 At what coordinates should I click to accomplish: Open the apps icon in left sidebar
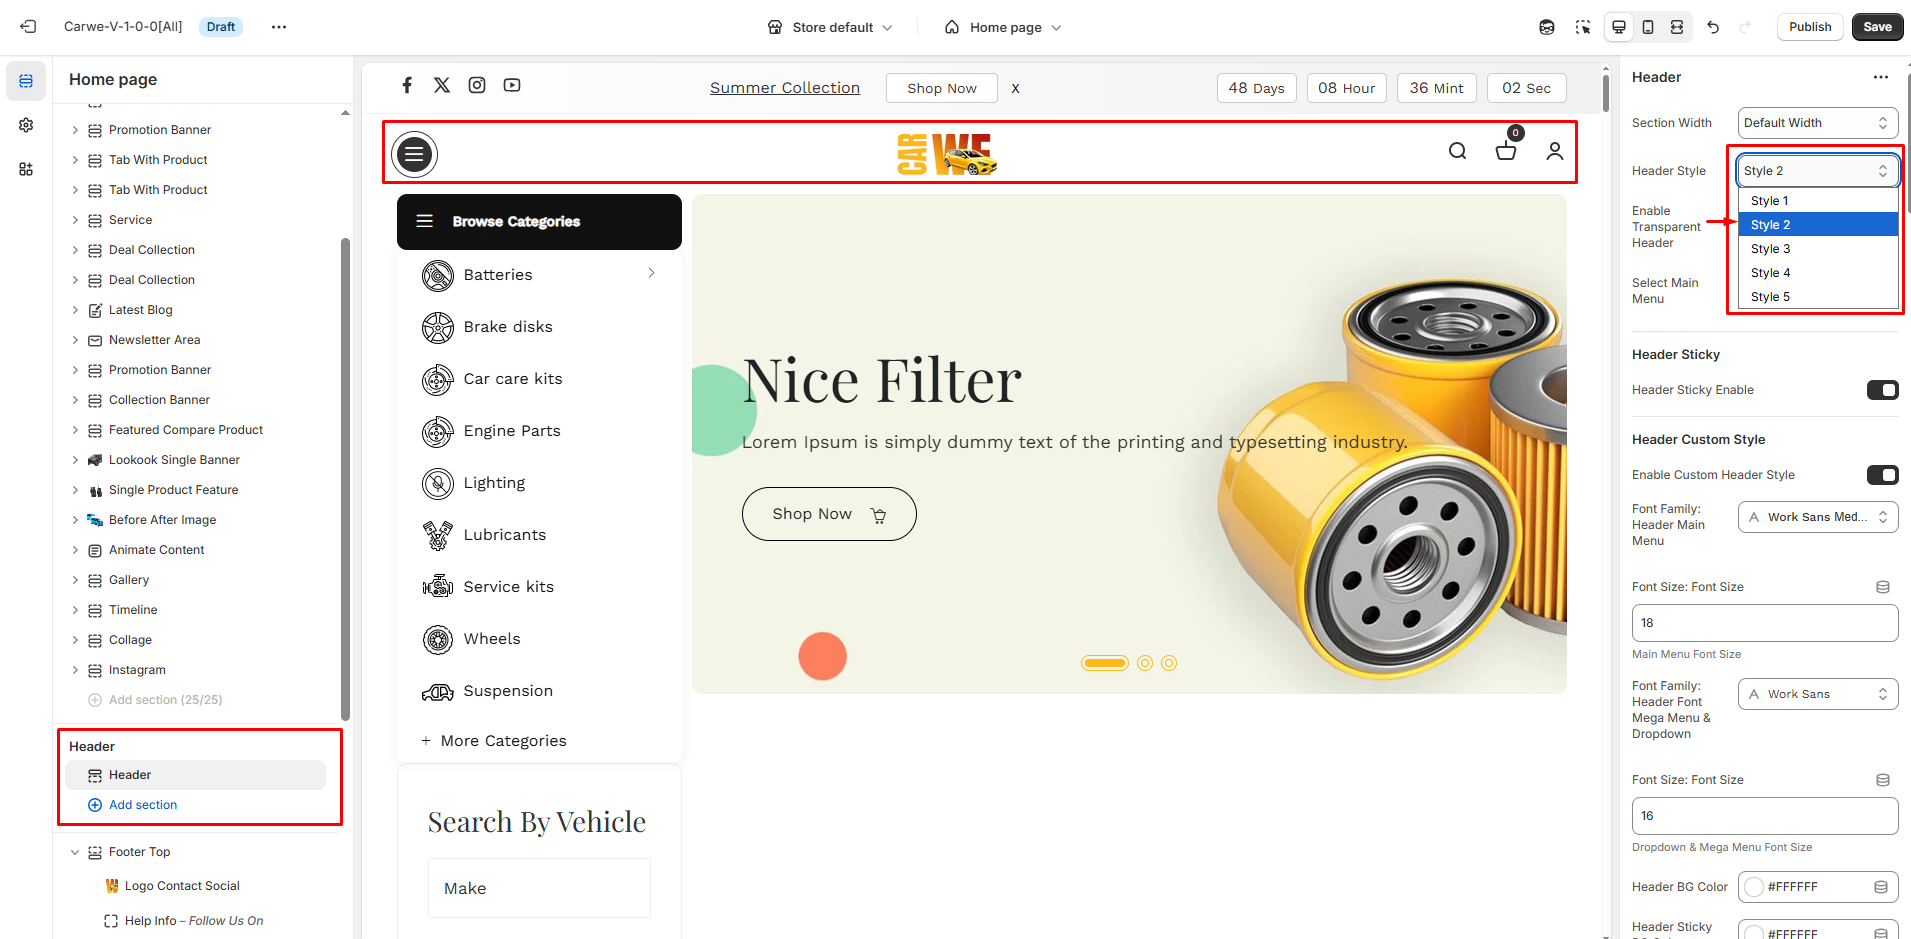(x=26, y=169)
